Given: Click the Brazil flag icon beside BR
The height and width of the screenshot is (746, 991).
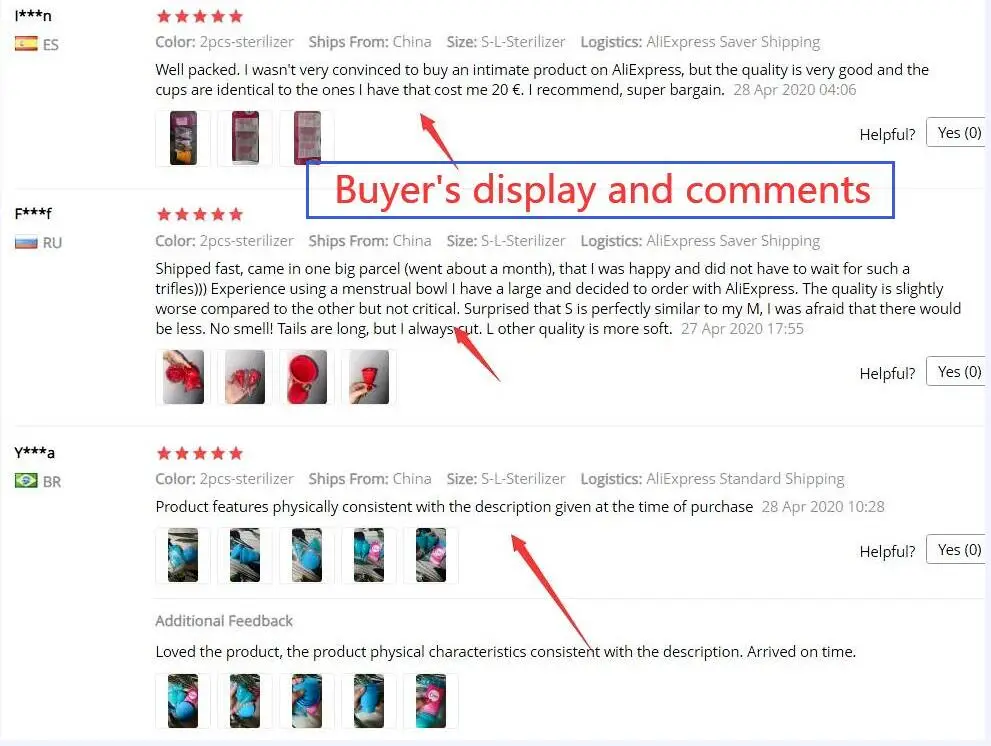Looking at the screenshot, I should (26, 480).
